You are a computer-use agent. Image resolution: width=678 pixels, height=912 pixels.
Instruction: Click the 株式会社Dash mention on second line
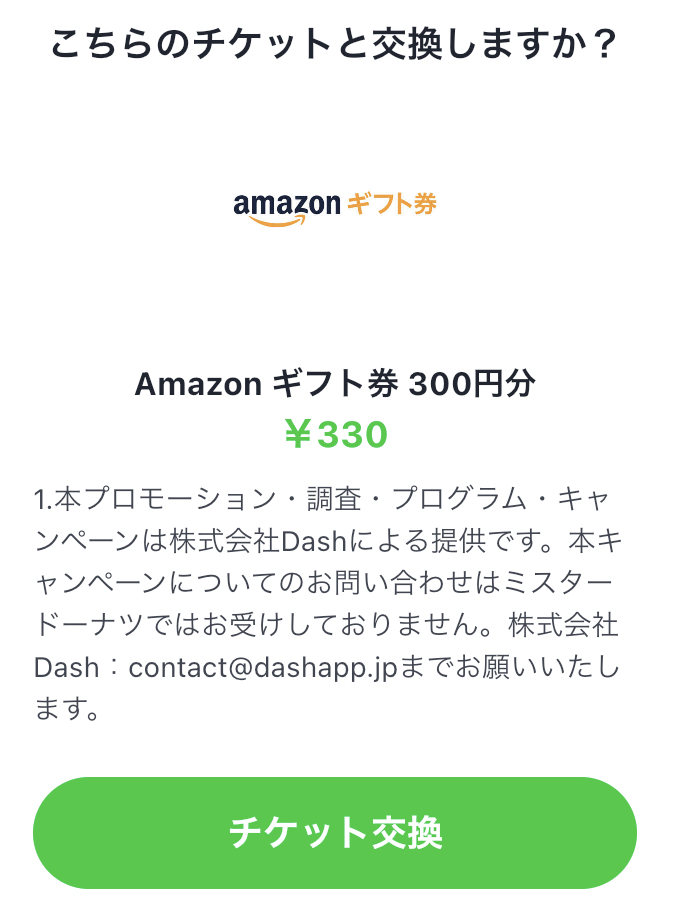tap(258, 542)
